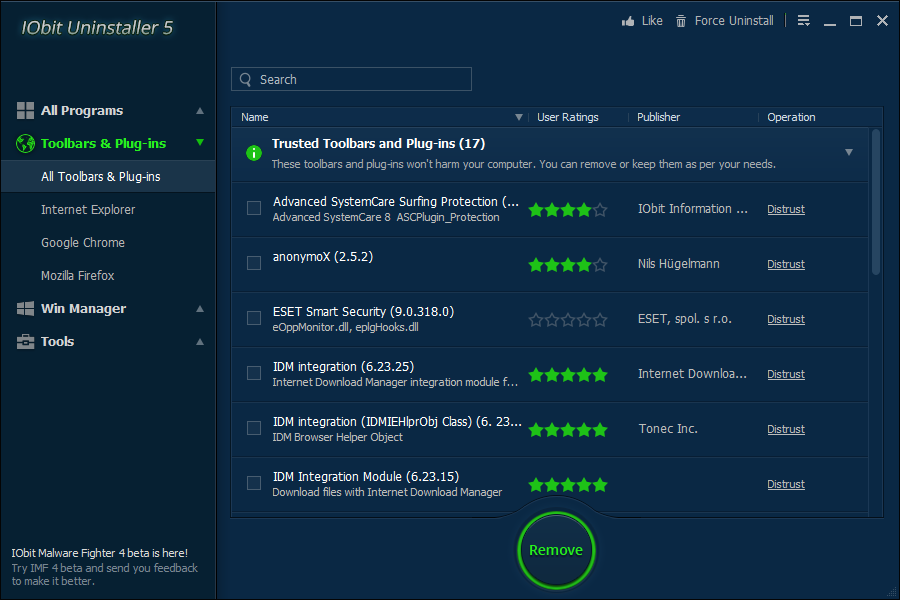900x600 pixels.
Task: Open the All Programs section label
Action: (82, 110)
